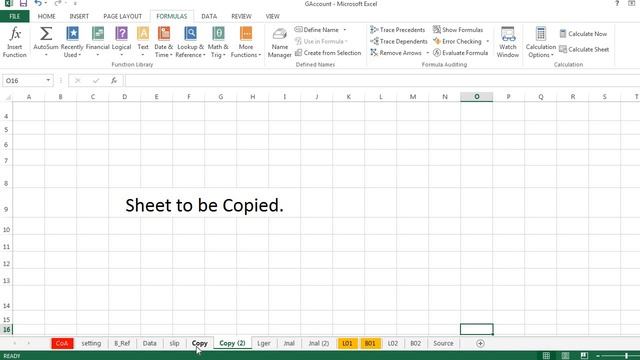The image size is (640, 360).
Task: Select the B_Ref sheet tab
Action: click(x=122, y=343)
